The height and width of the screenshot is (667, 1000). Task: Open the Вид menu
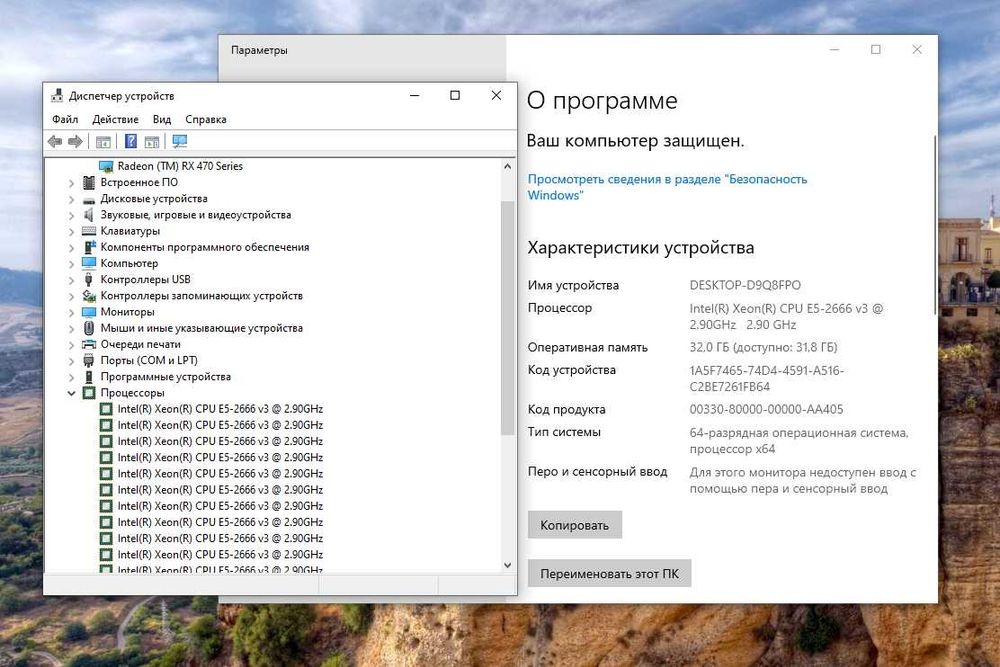click(x=162, y=119)
